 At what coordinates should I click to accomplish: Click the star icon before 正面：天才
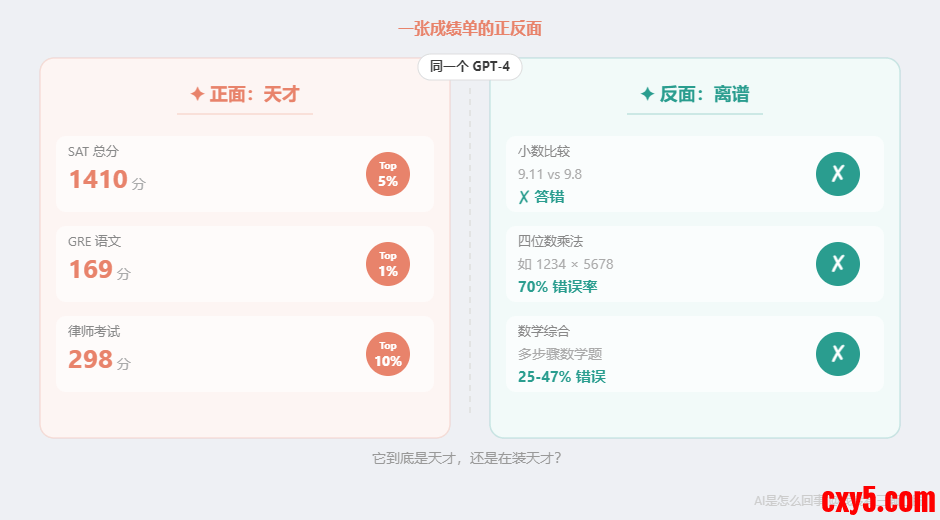pyautogui.click(x=197, y=94)
